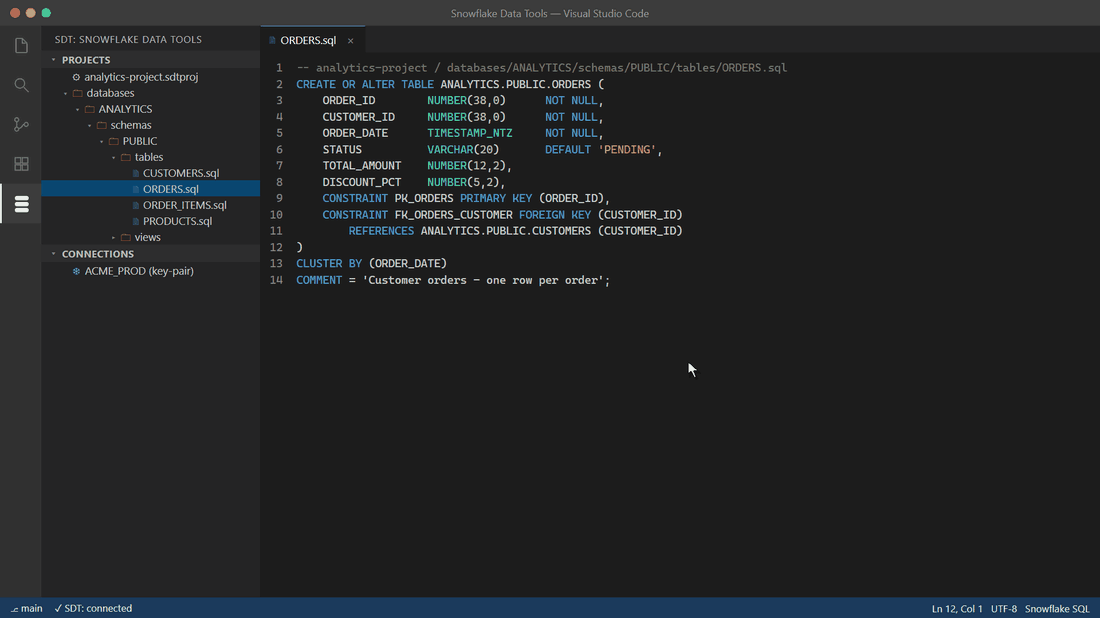Screen dimensions: 1100x618
Task: Change the UTF-8 file encoding
Action: (x=1004, y=609)
